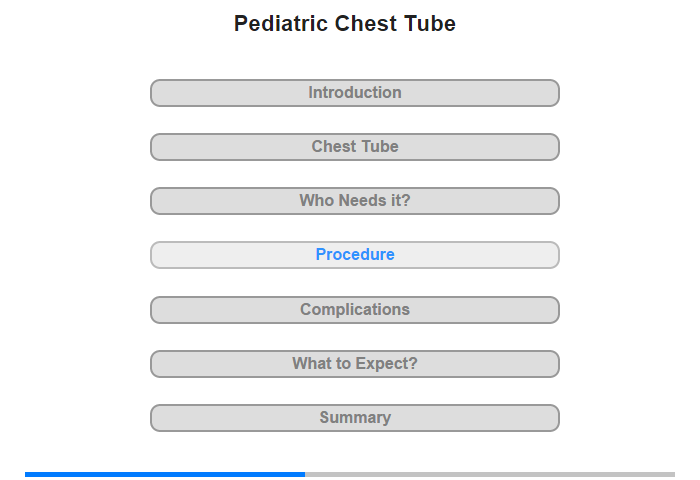The height and width of the screenshot is (480, 700).
Task: Click the Who Needs it? text
Action: tap(355, 200)
